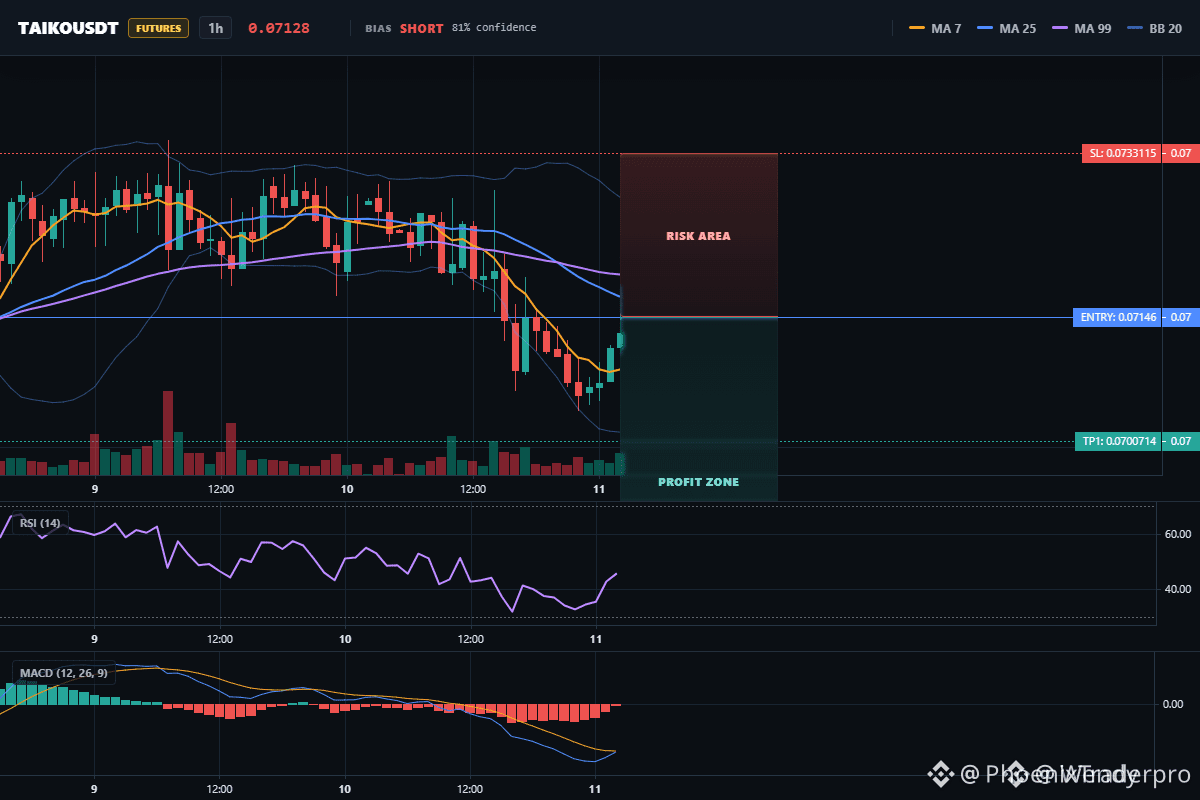Toggle the MA 7 legend item
Screen dimensions: 1200x800
(x=936, y=28)
